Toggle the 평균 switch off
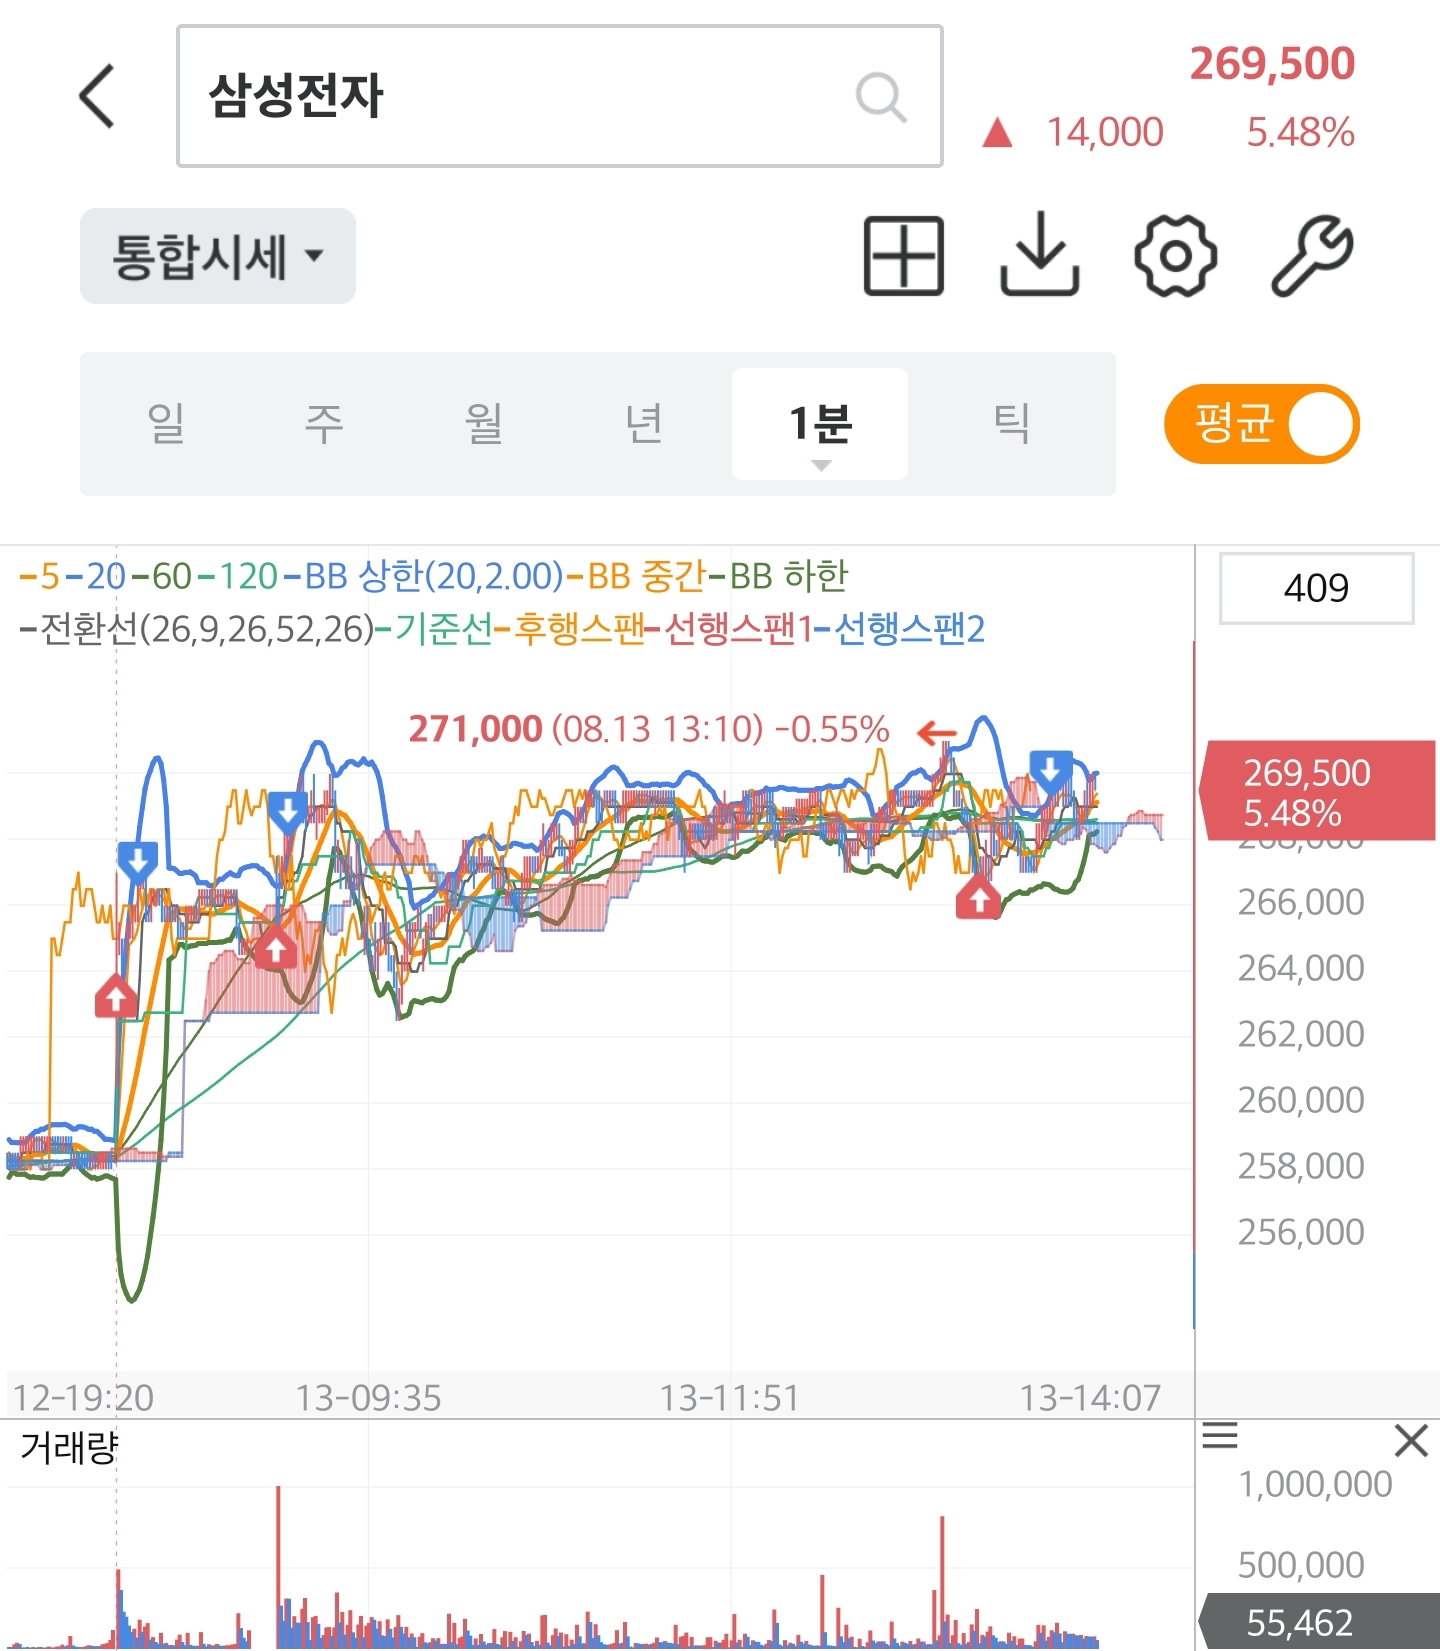The image size is (1440, 1651). (x=1262, y=424)
